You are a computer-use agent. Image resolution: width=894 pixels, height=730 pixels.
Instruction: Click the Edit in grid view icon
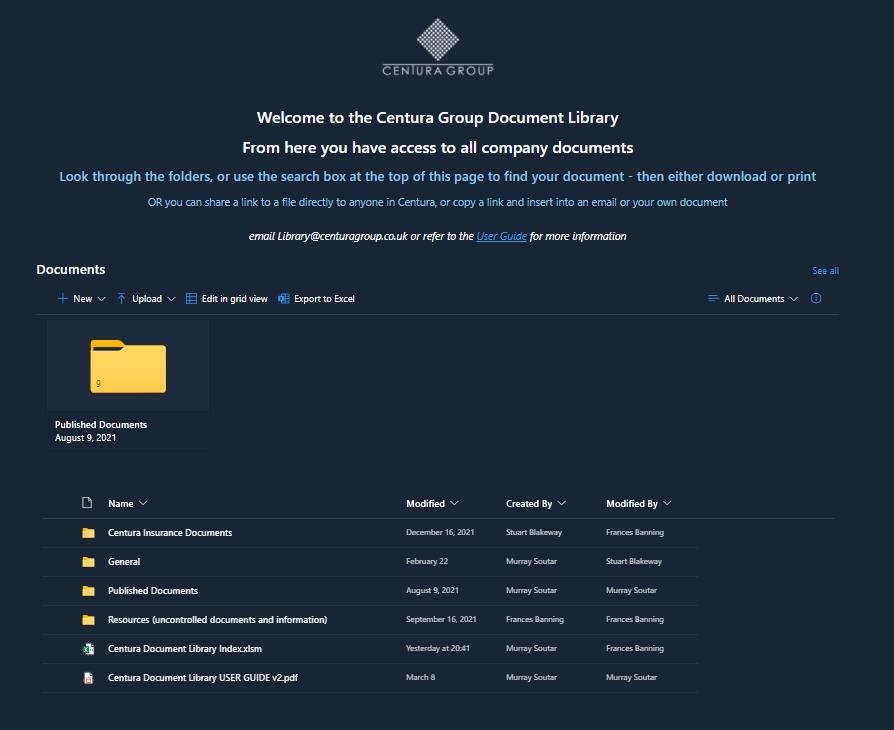[192, 299]
